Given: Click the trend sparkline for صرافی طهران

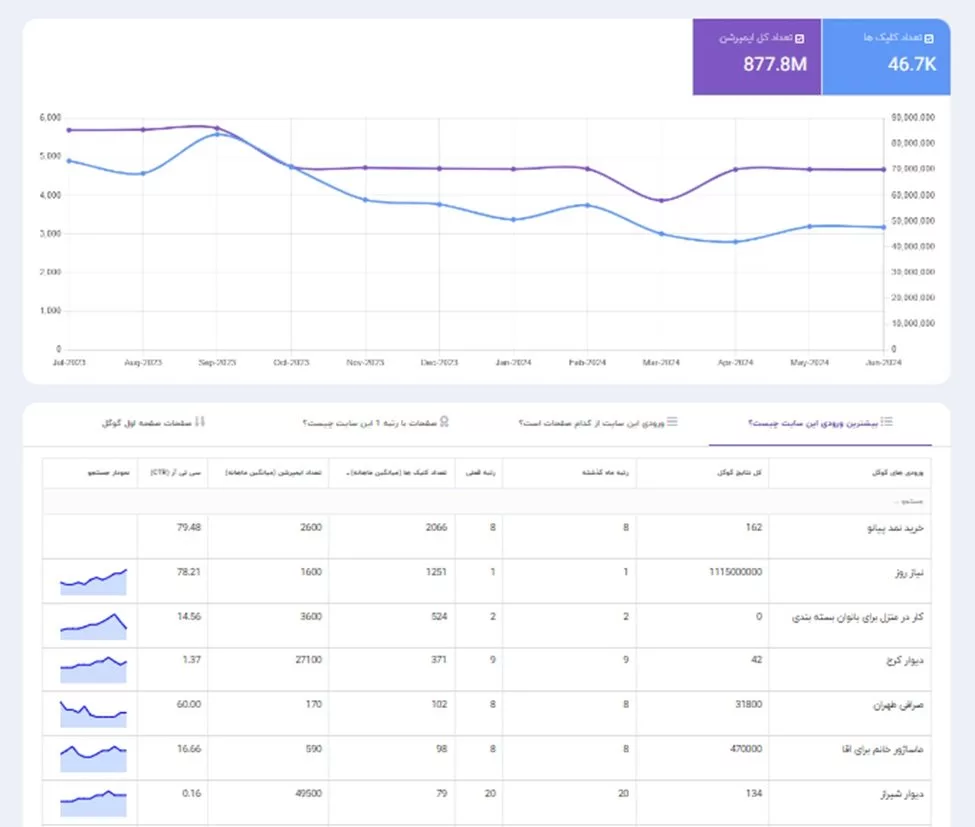Looking at the screenshot, I should pyautogui.click(x=93, y=714).
